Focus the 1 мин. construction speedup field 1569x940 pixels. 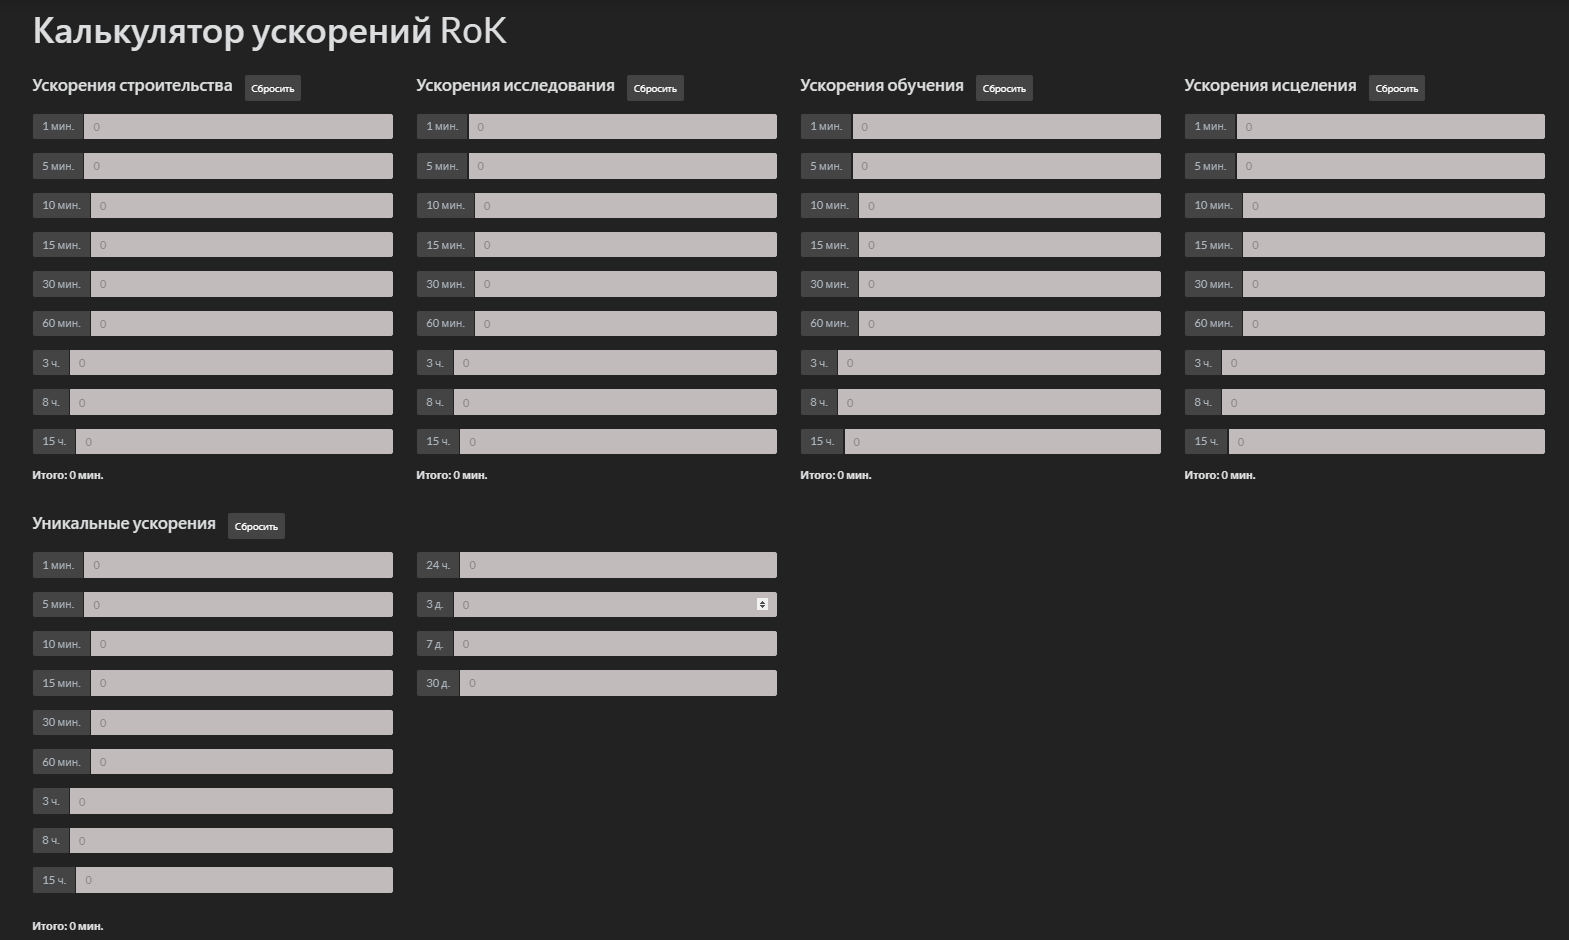click(x=238, y=126)
